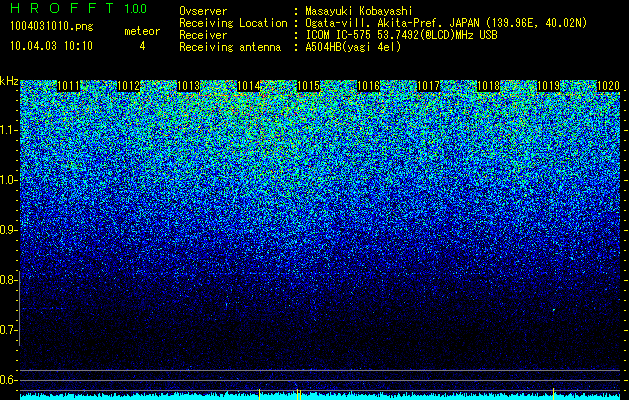629x400 pixels.
Task: Click the filename 1004031010.png
Action: (x=52, y=26)
